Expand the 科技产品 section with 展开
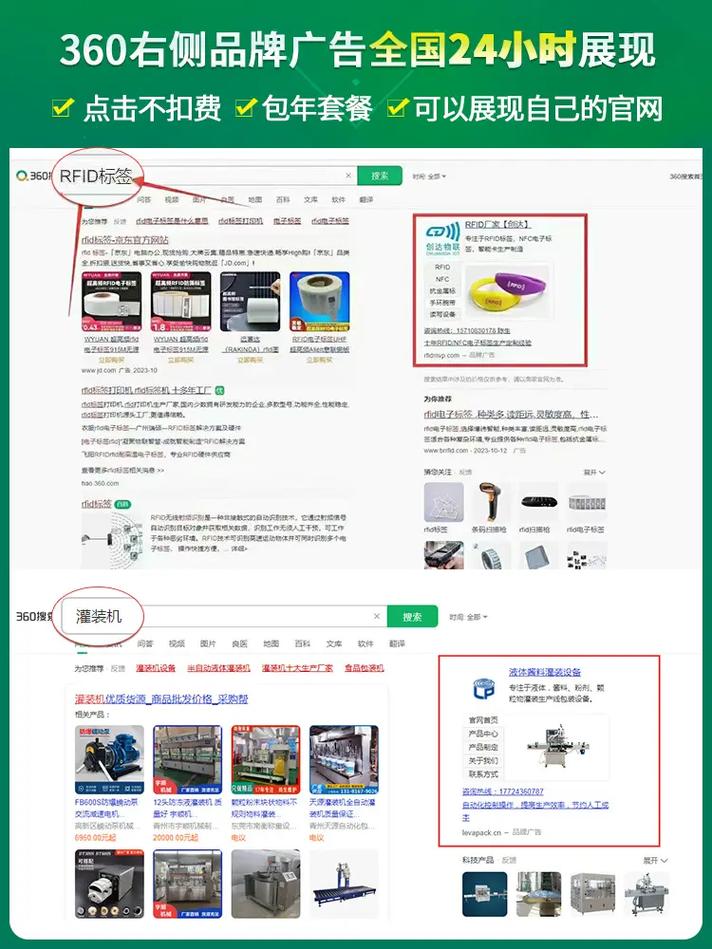The width and height of the screenshot is (712, 949). (x=655, y=860)
